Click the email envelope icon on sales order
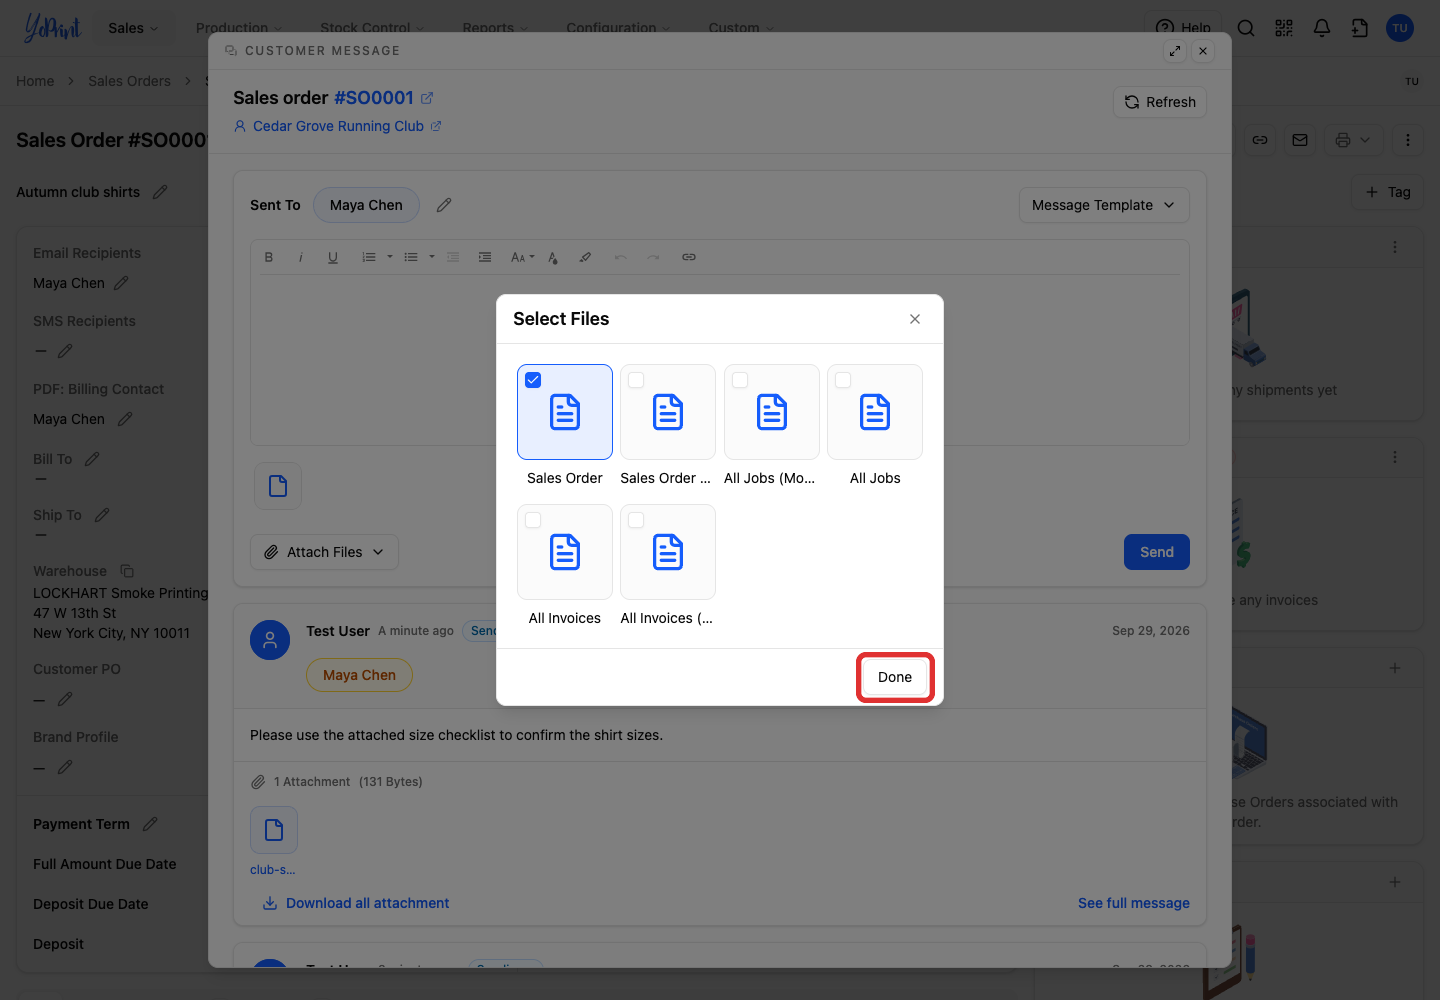This screenshot has width=1440, height=1000. click(x=1300, y=140)
